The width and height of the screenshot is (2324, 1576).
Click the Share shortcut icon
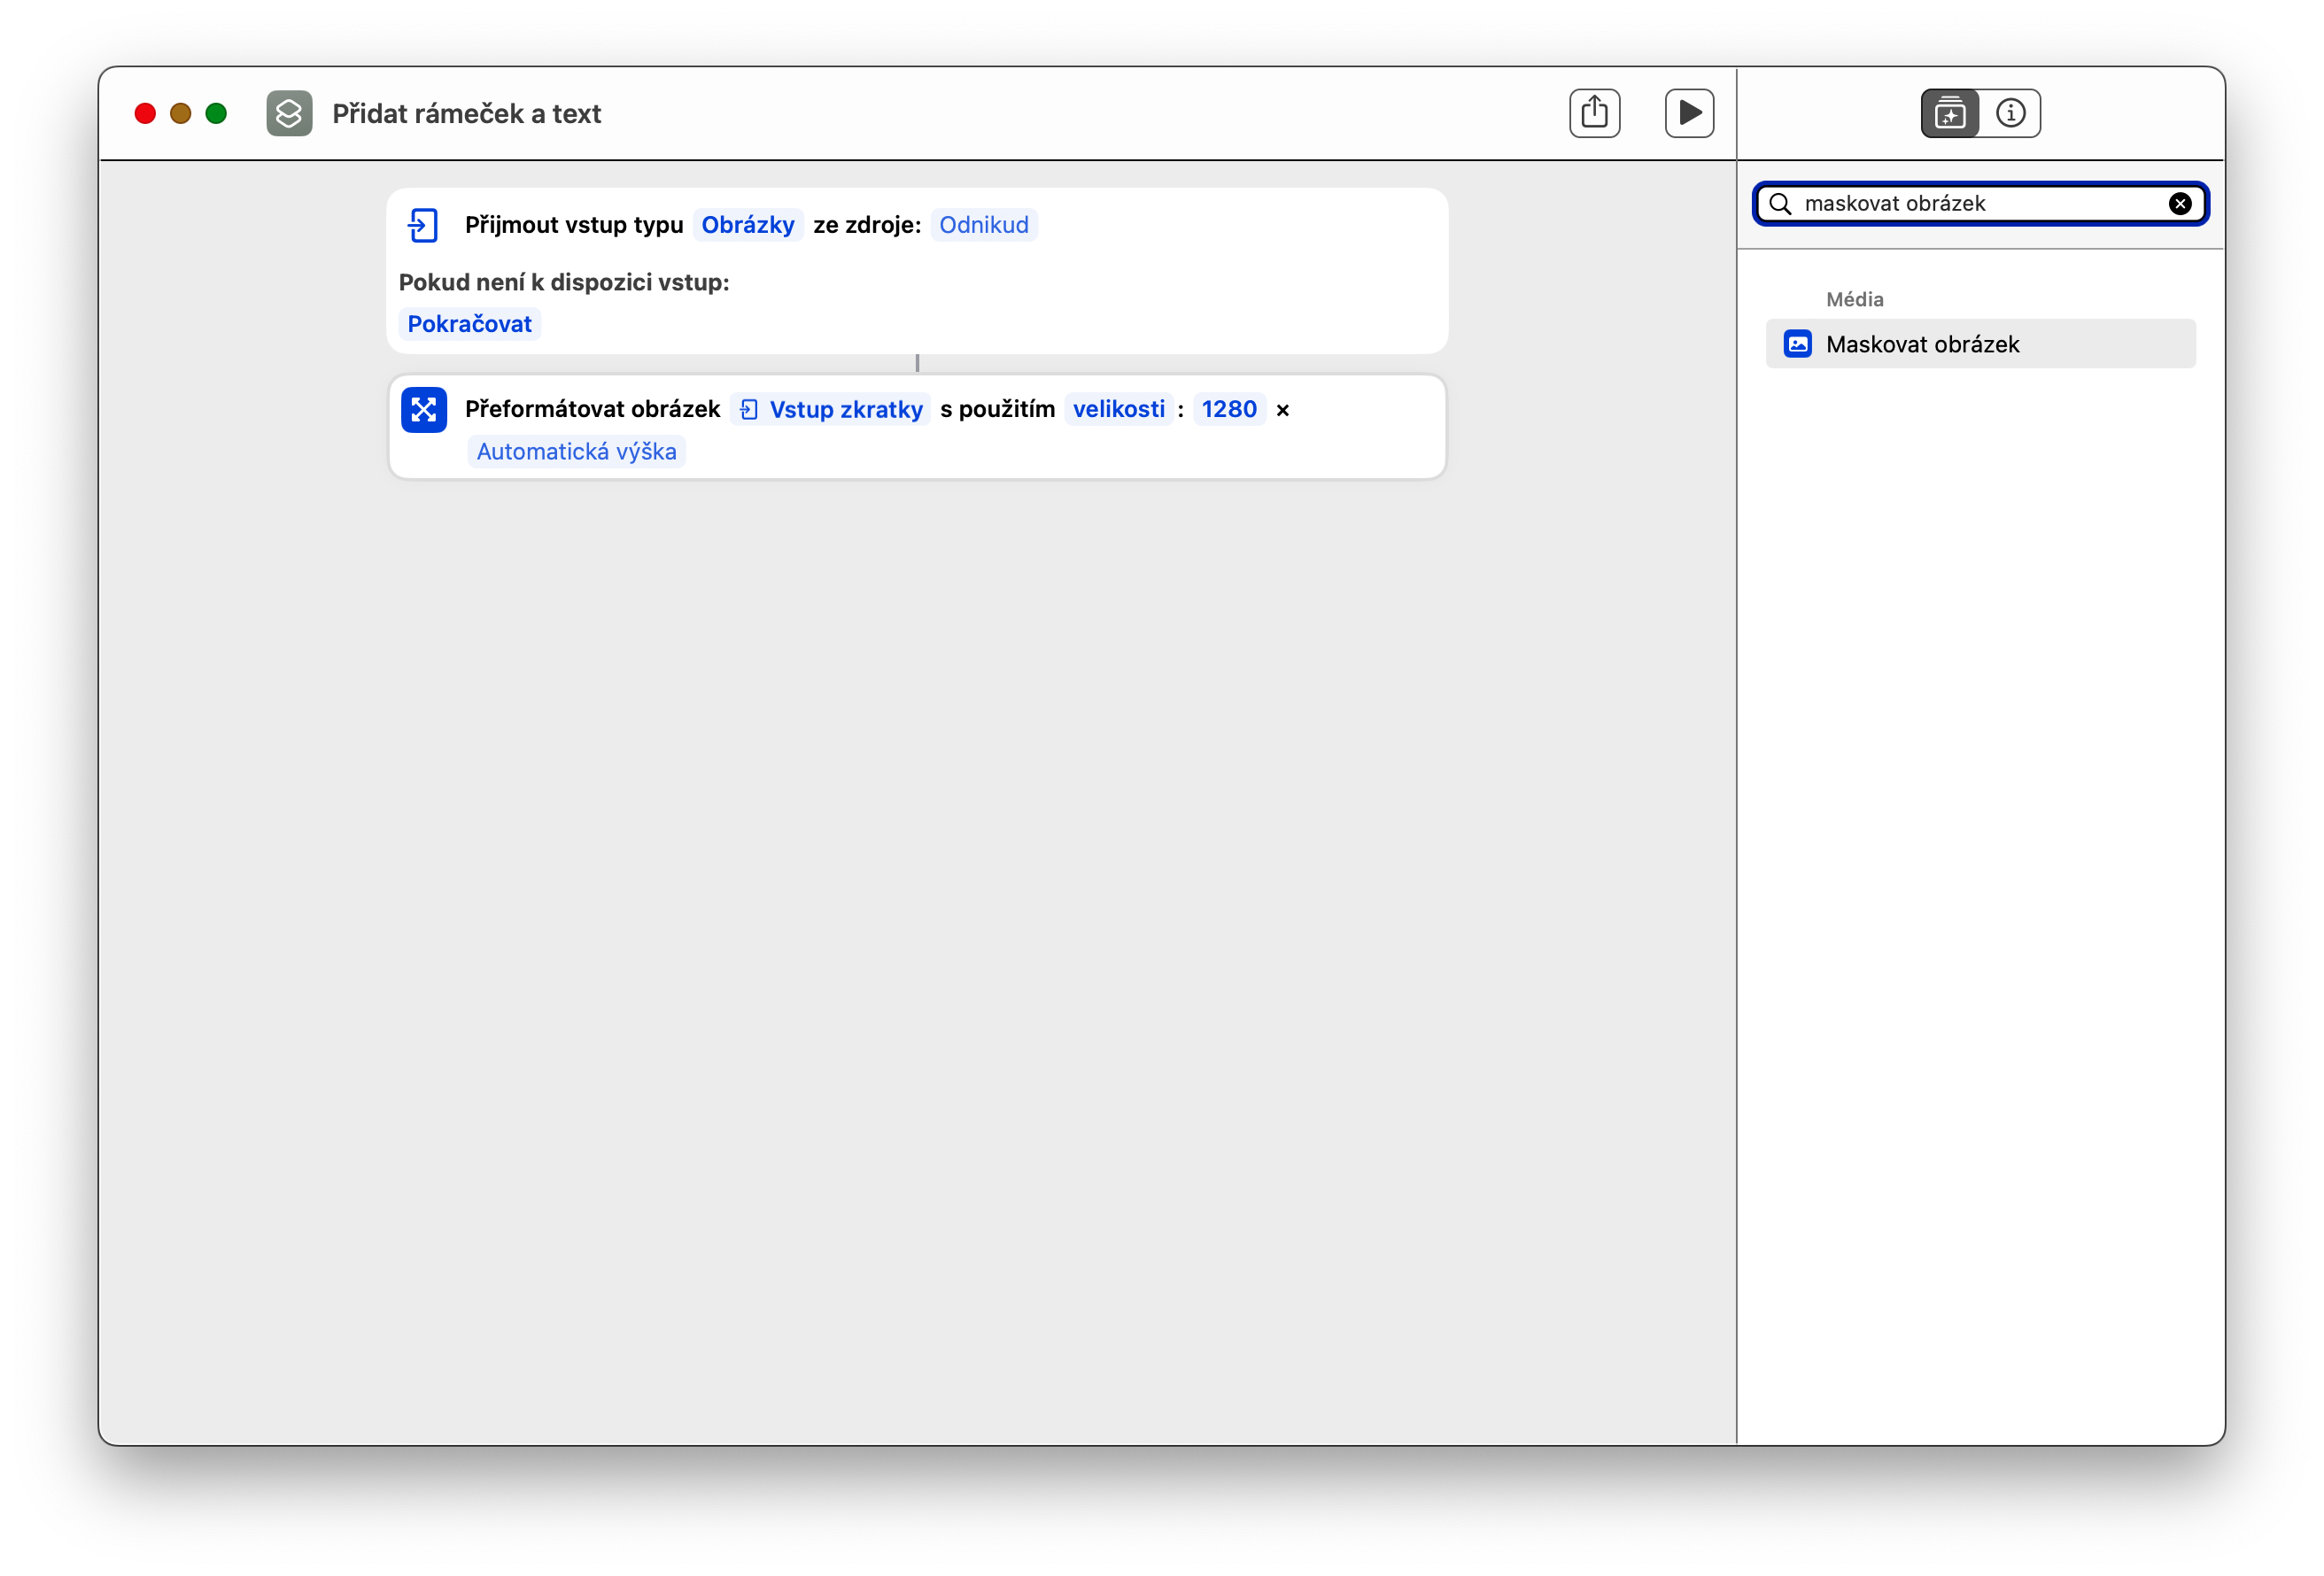[1594, 113]
